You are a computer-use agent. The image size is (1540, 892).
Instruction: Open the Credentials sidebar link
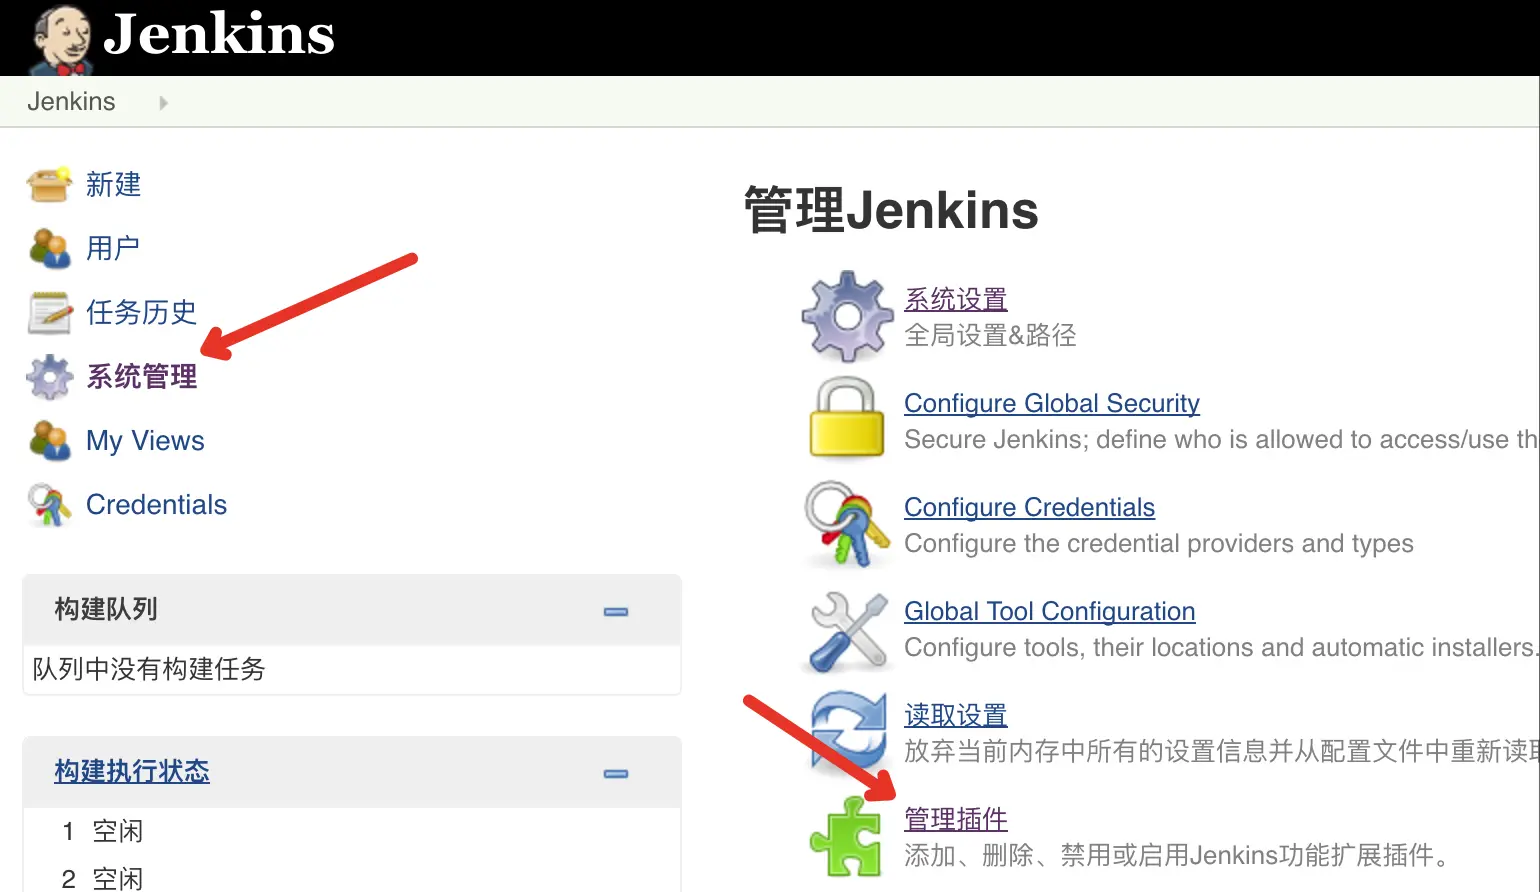156,505
